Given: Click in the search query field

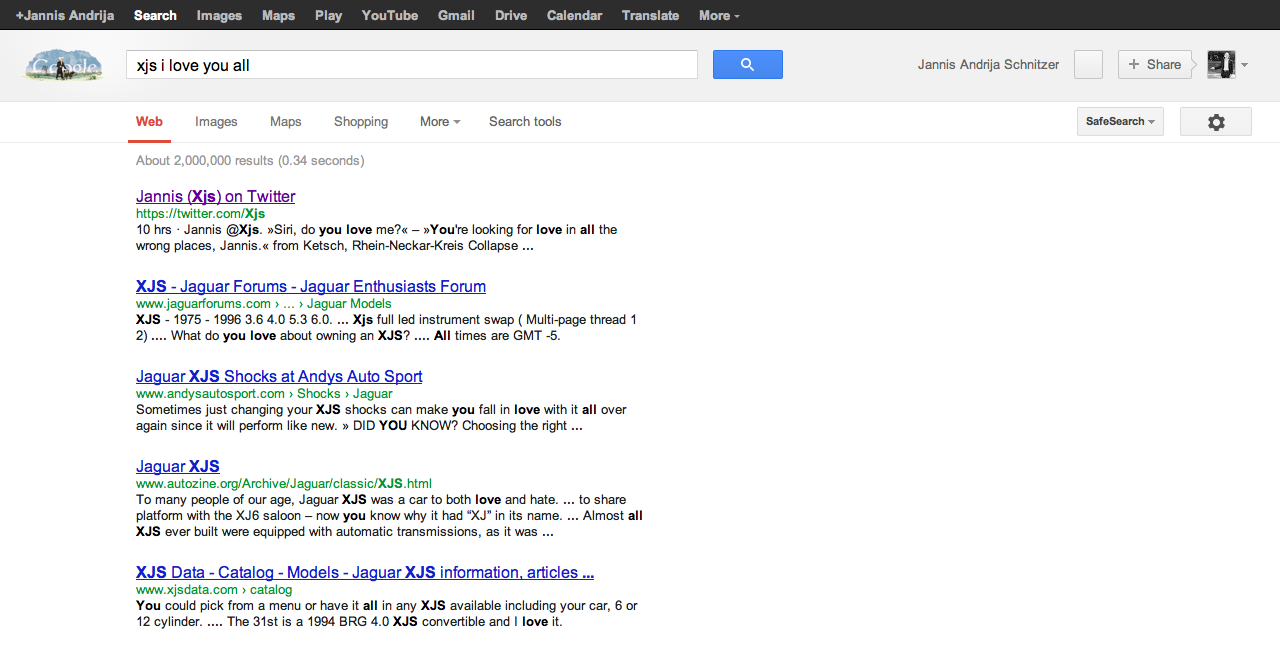Looking at the screenshot, I should pyautogui.click(x=411, y=65).
